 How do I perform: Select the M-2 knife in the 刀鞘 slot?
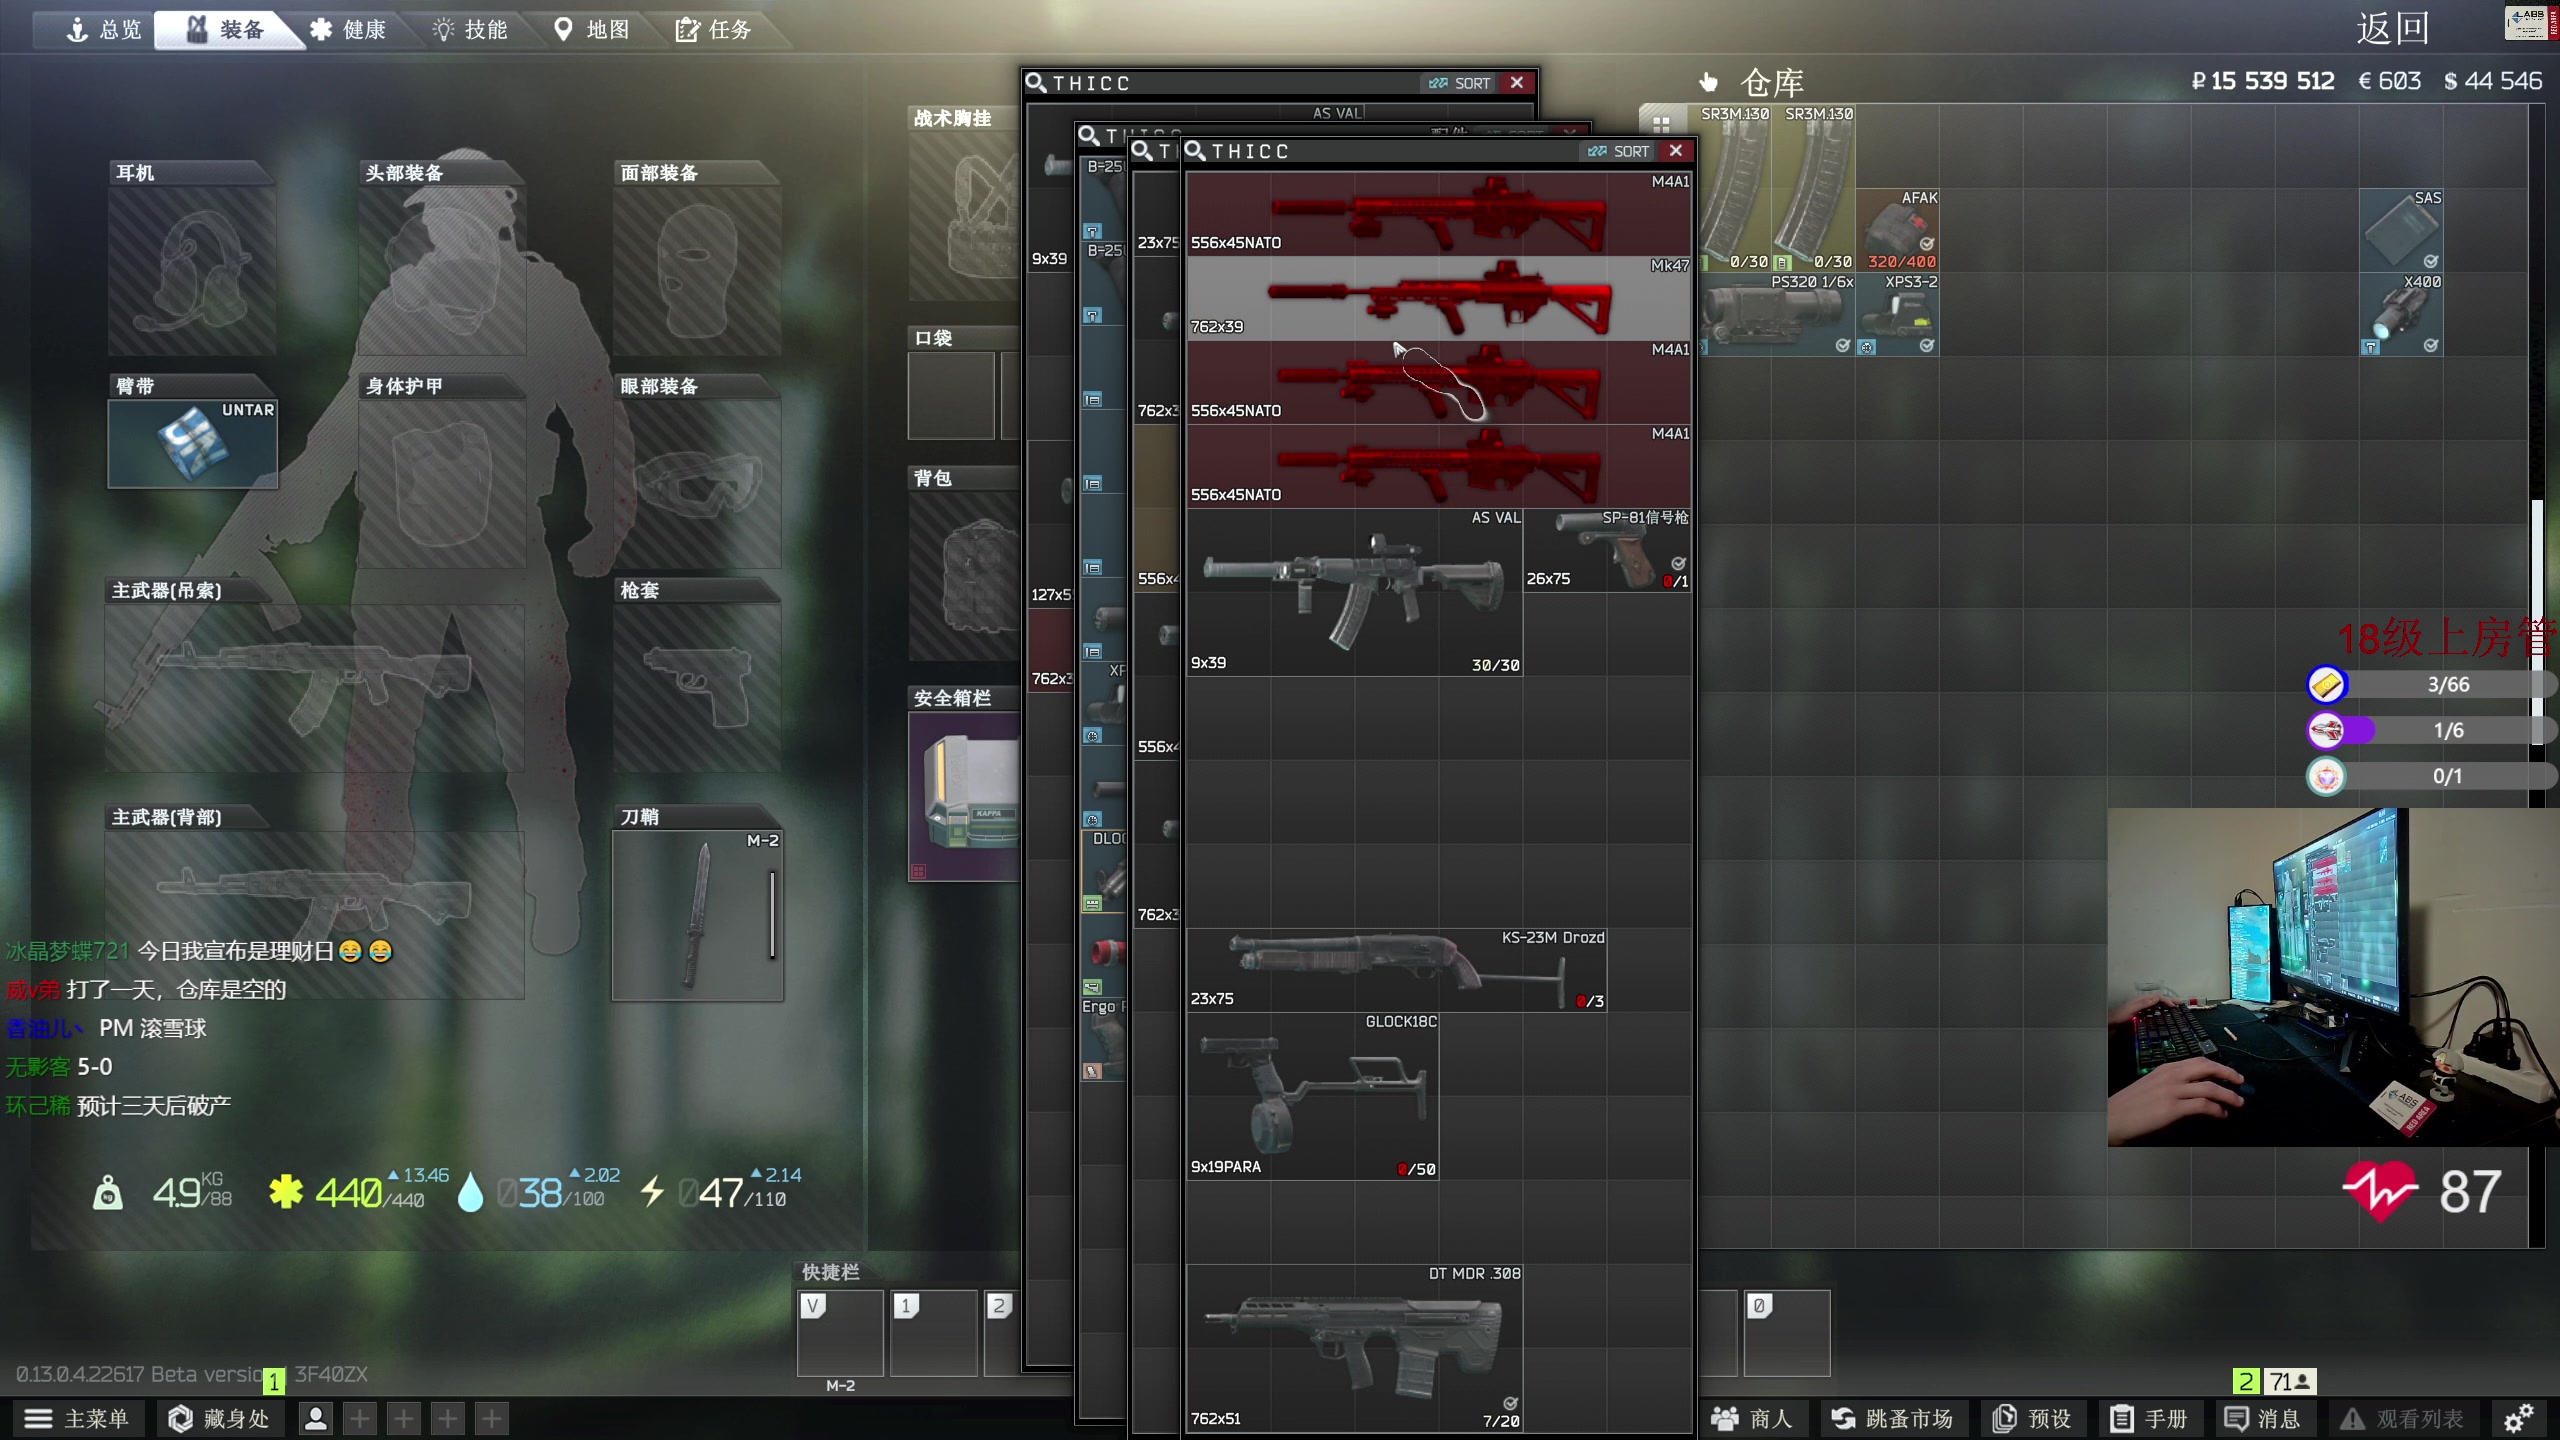click(698, 915)
